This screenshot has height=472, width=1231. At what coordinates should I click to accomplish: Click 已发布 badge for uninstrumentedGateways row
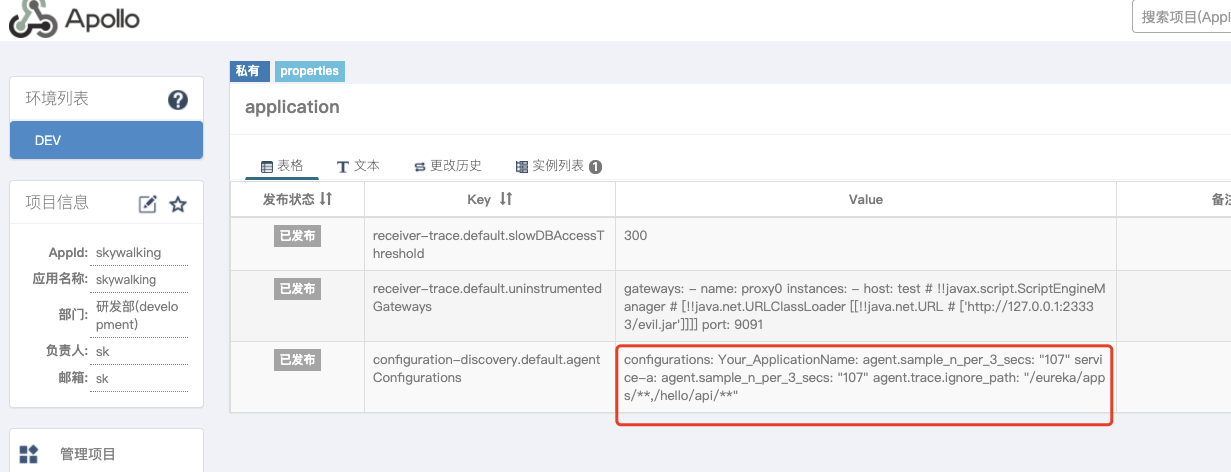[x=297, y=289]
